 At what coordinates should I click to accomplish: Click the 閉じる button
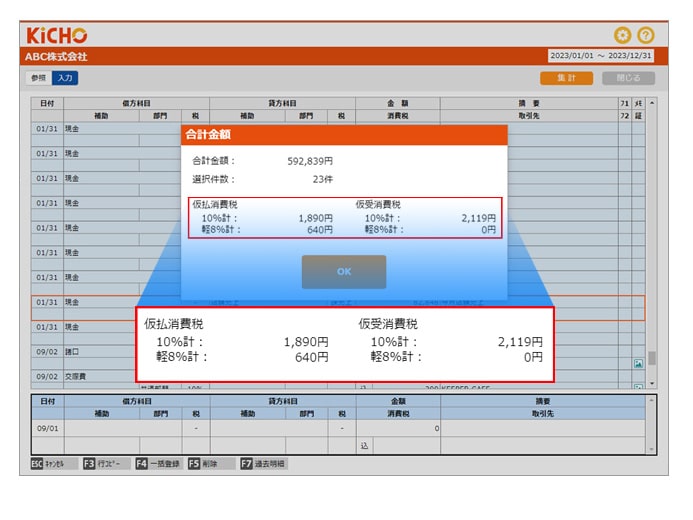click(628, 78)
